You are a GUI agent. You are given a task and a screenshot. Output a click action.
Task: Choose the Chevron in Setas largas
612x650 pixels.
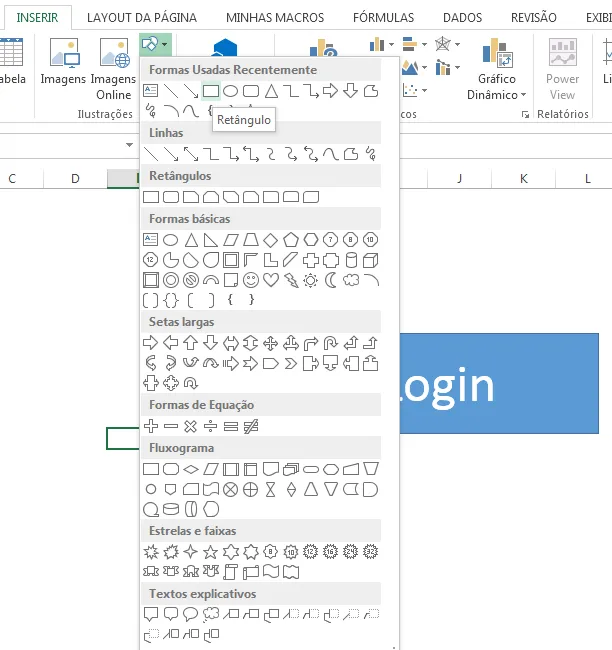(291, 364)
